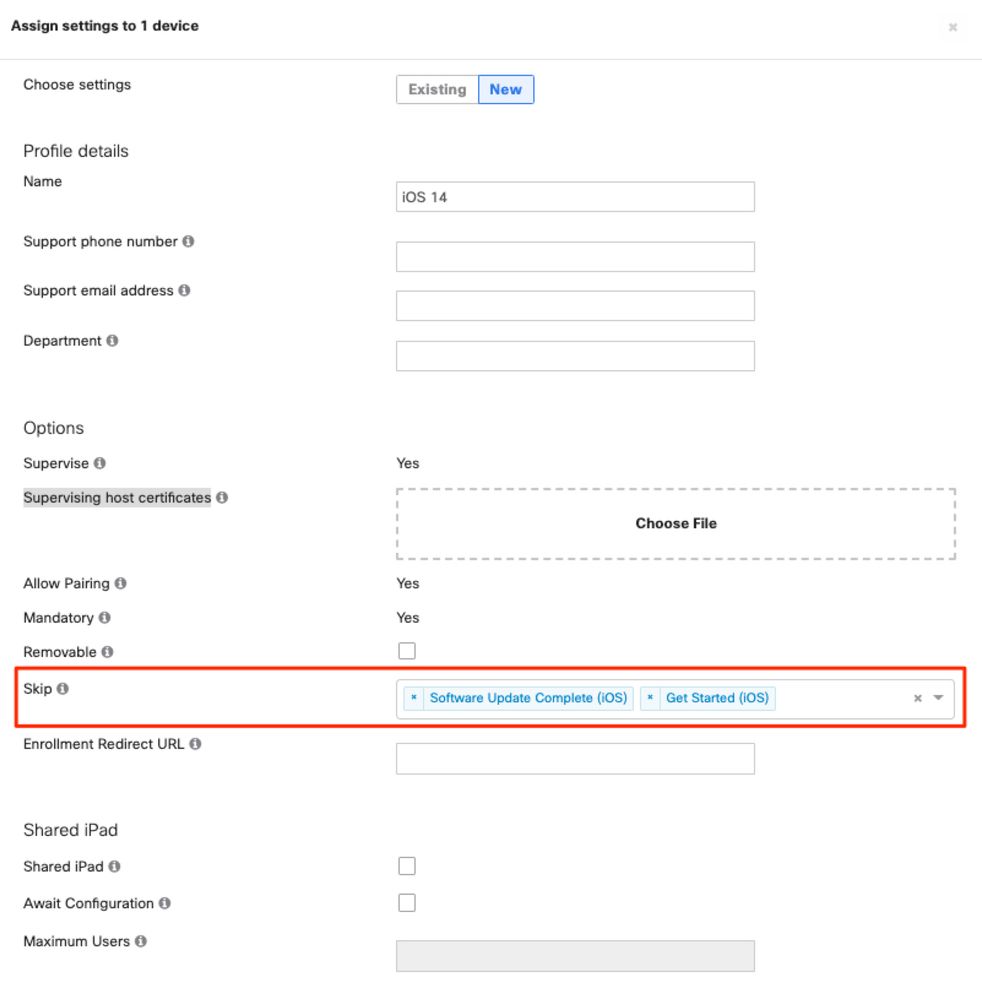Screen dimensions: 982x999
Task: Click the info icon next to Department
Action: tap(112, 341)
